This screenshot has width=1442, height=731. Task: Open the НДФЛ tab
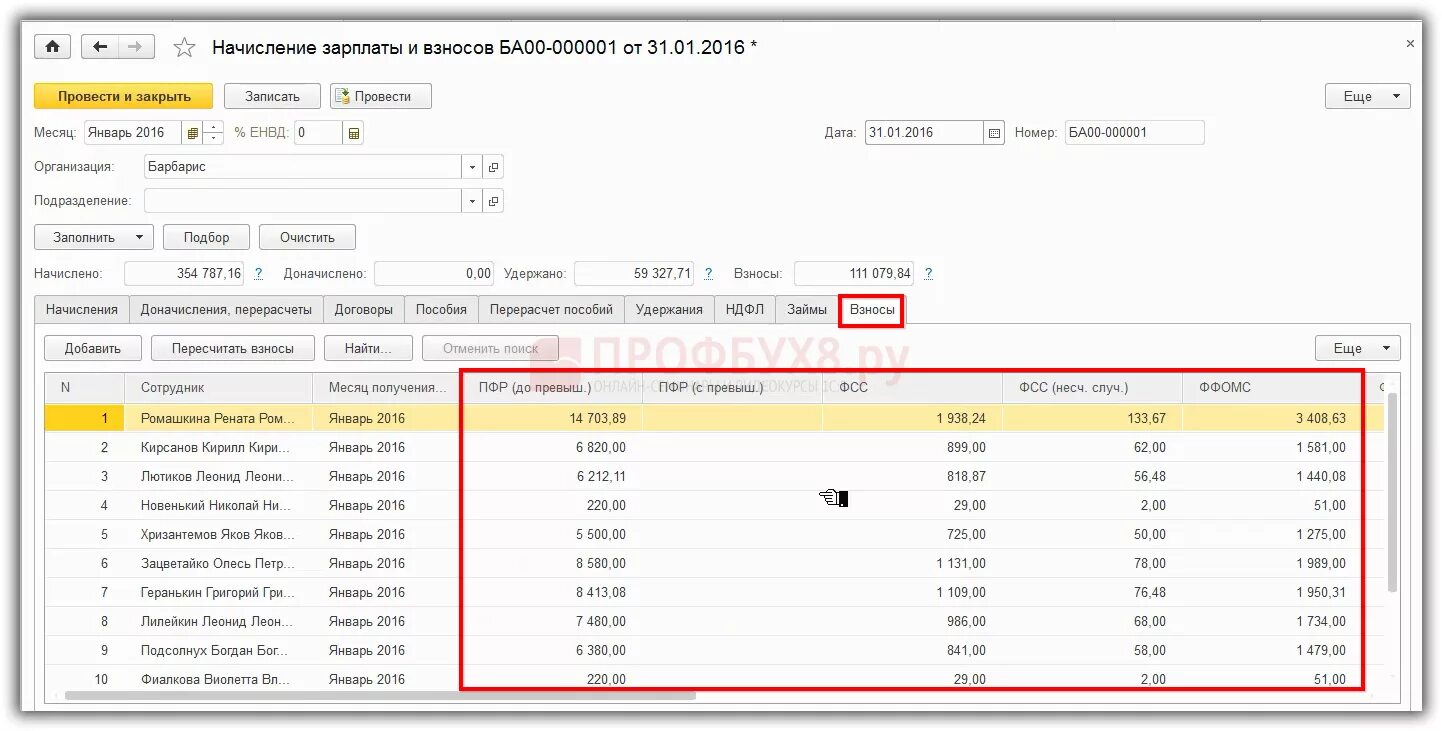click(745, 310)
